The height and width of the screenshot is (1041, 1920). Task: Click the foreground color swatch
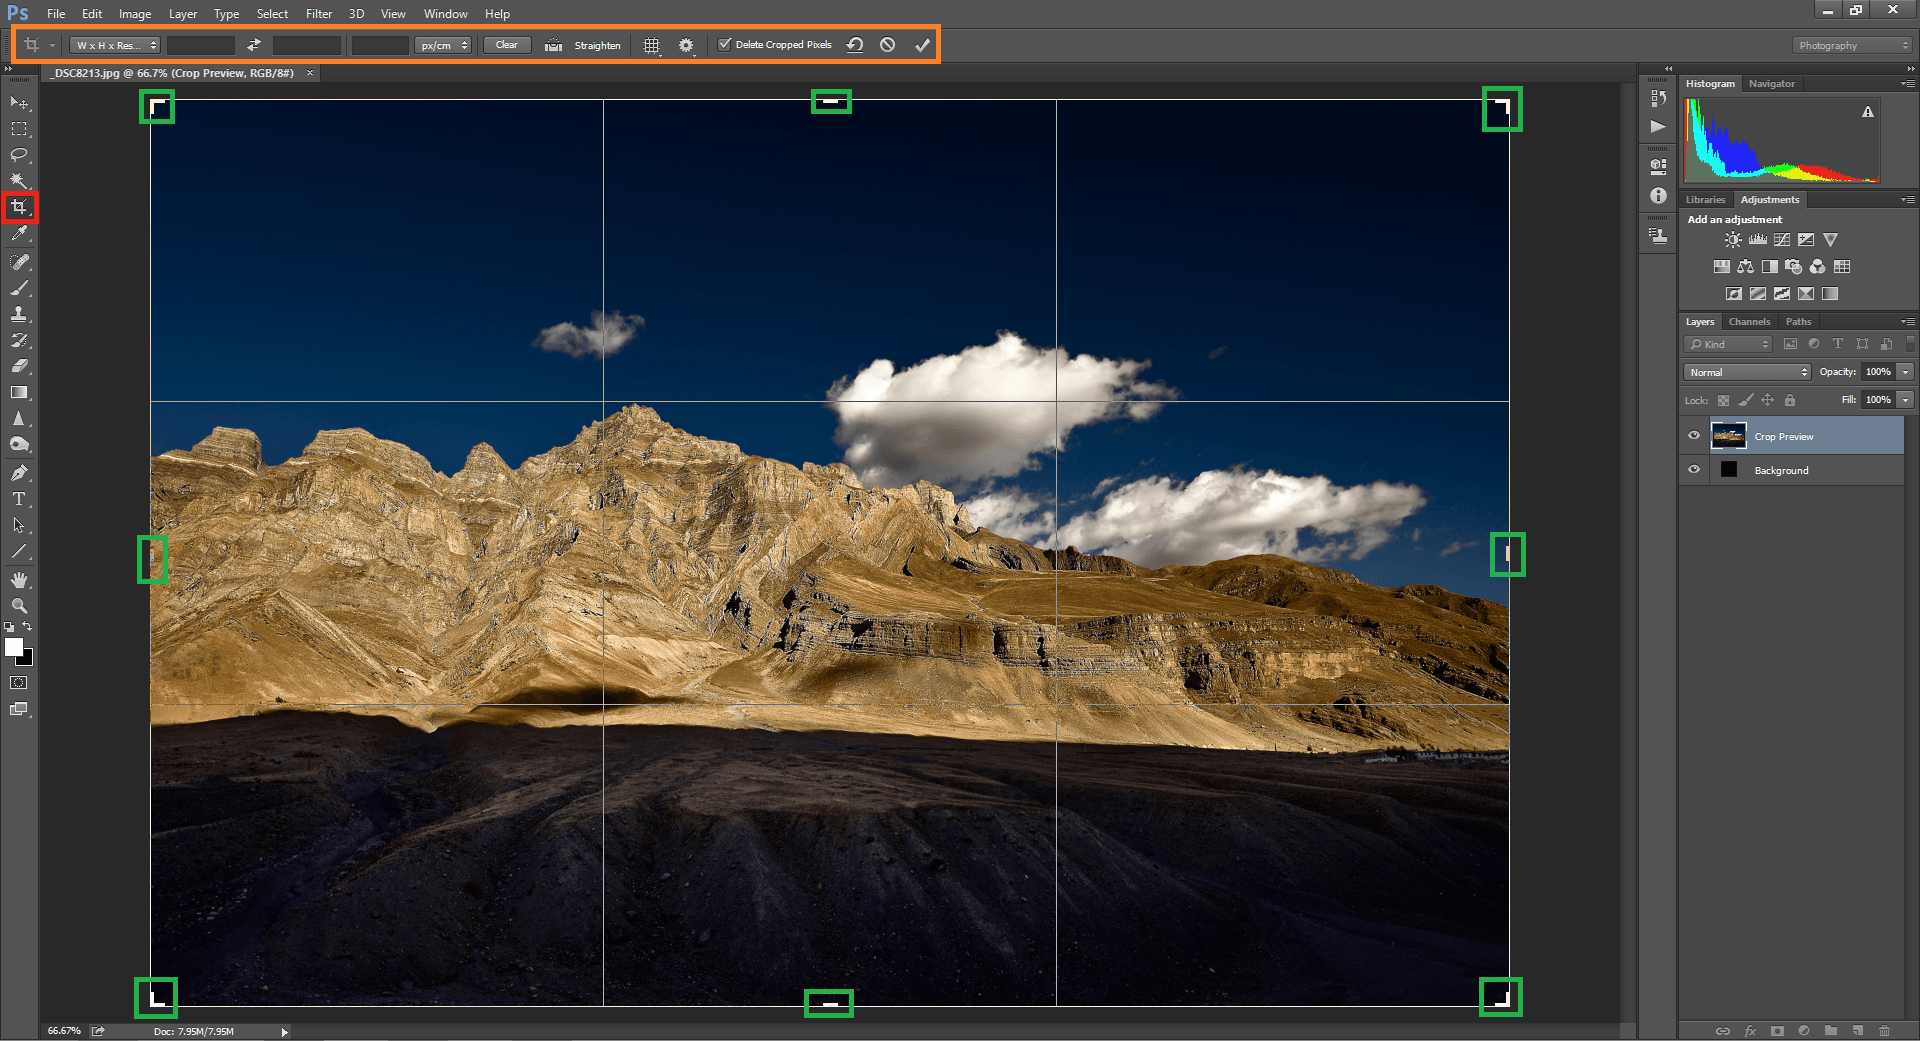coord(14,647)
